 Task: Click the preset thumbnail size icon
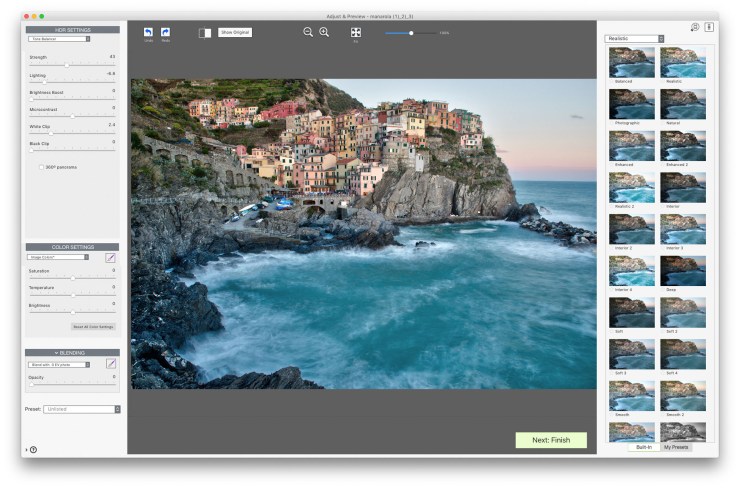click(x=695, y=27)
